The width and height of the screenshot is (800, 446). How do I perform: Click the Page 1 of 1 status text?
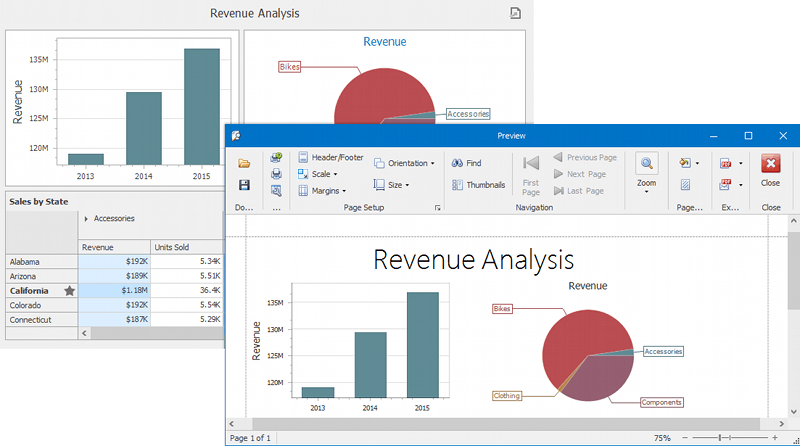pyautogui.click(x=250, y=438)
